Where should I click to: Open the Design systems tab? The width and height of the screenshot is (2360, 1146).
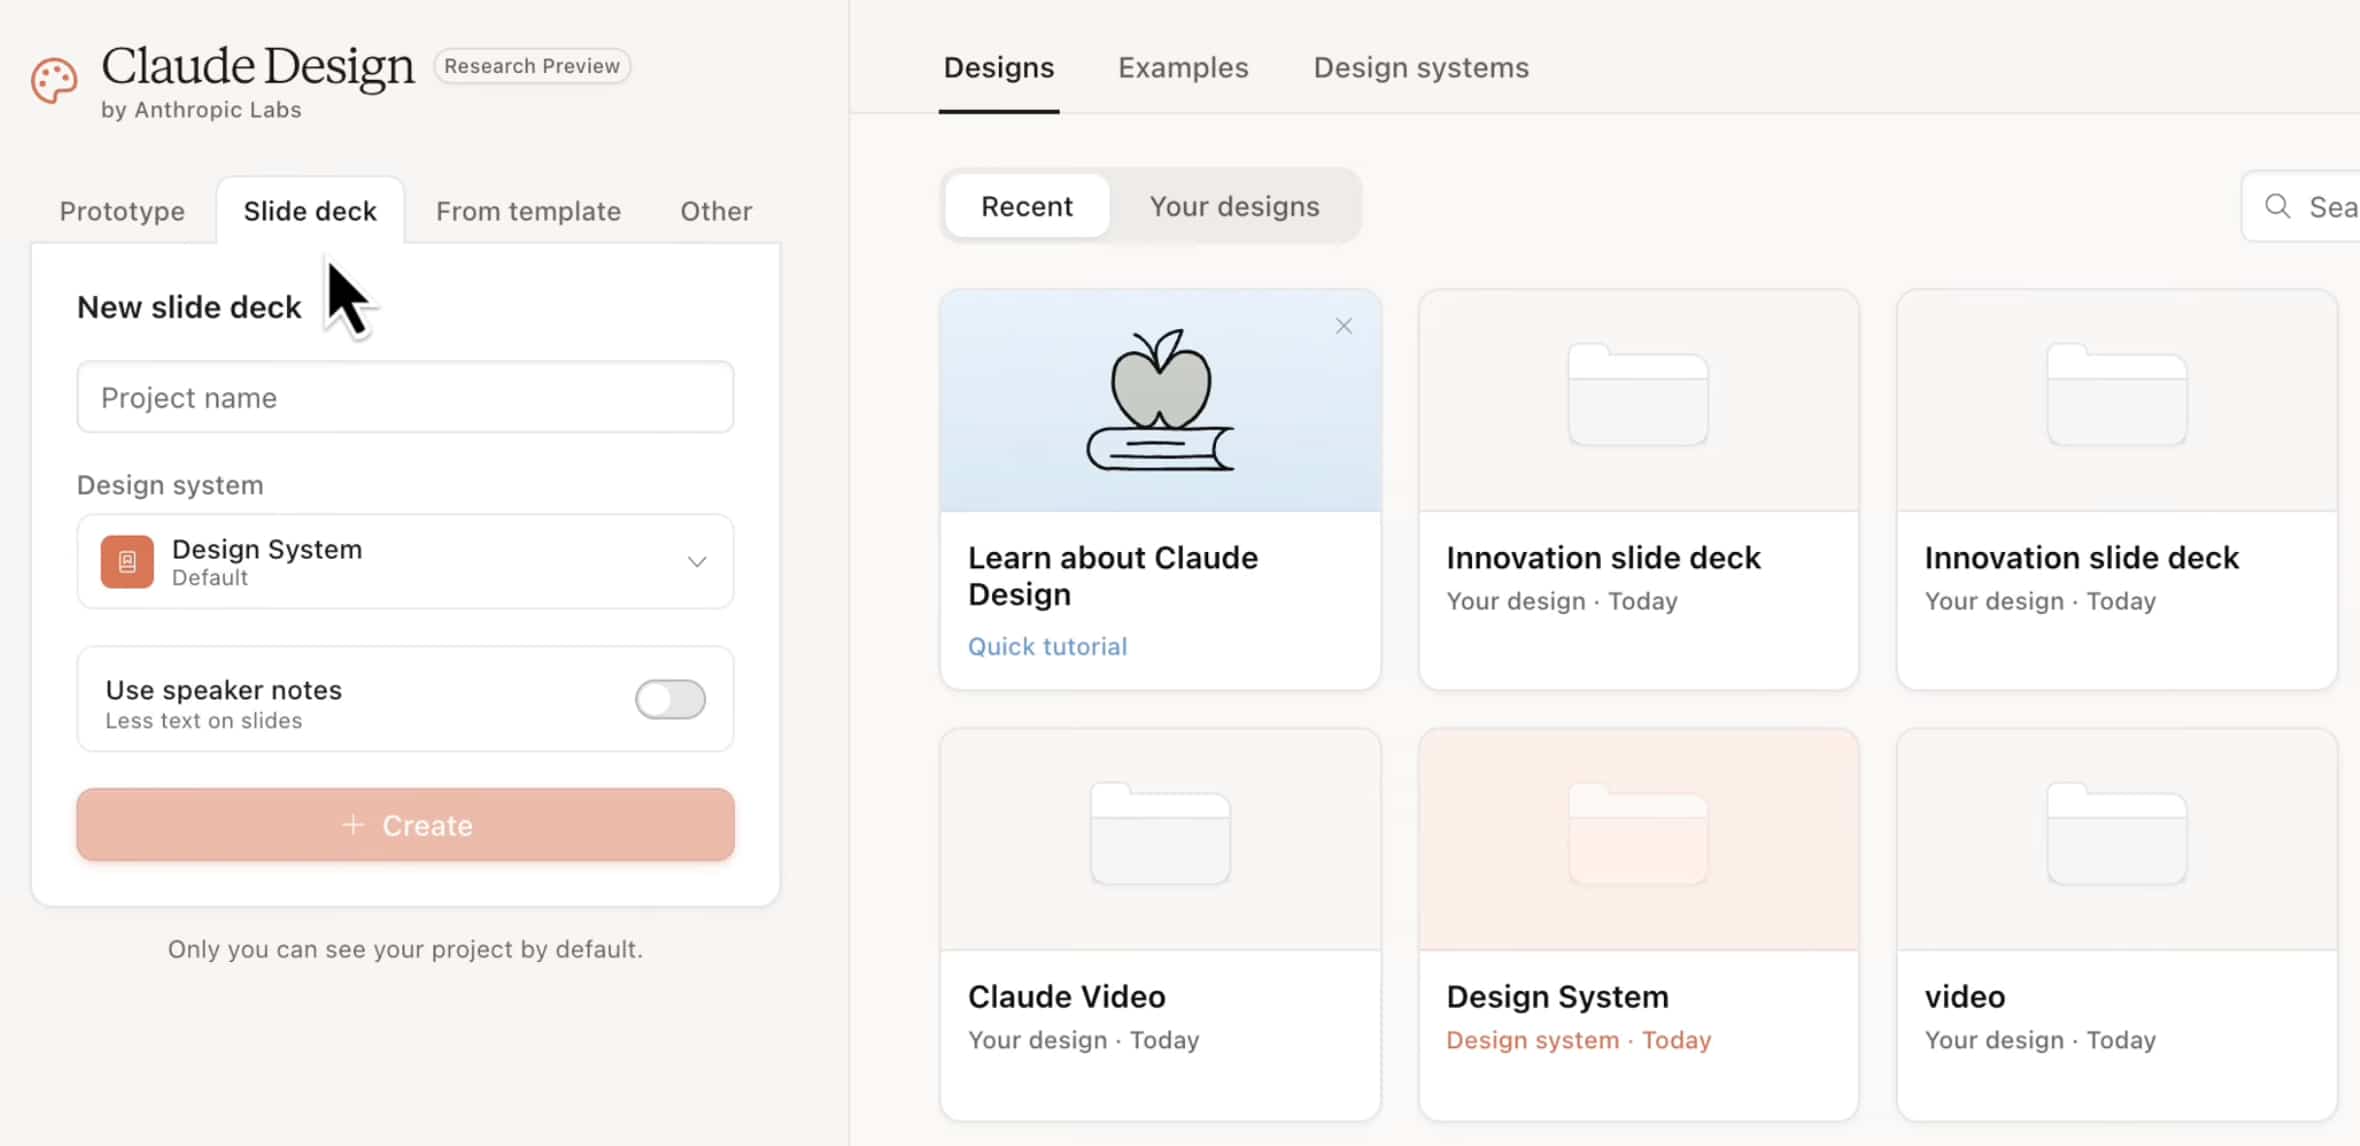point(1421,67)
